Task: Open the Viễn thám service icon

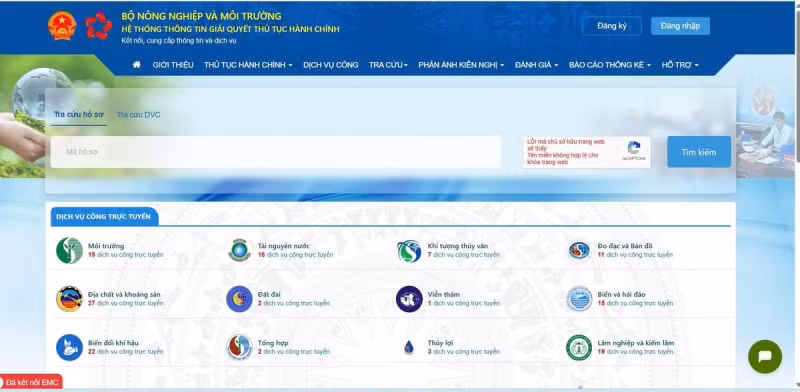Action: 409,299
